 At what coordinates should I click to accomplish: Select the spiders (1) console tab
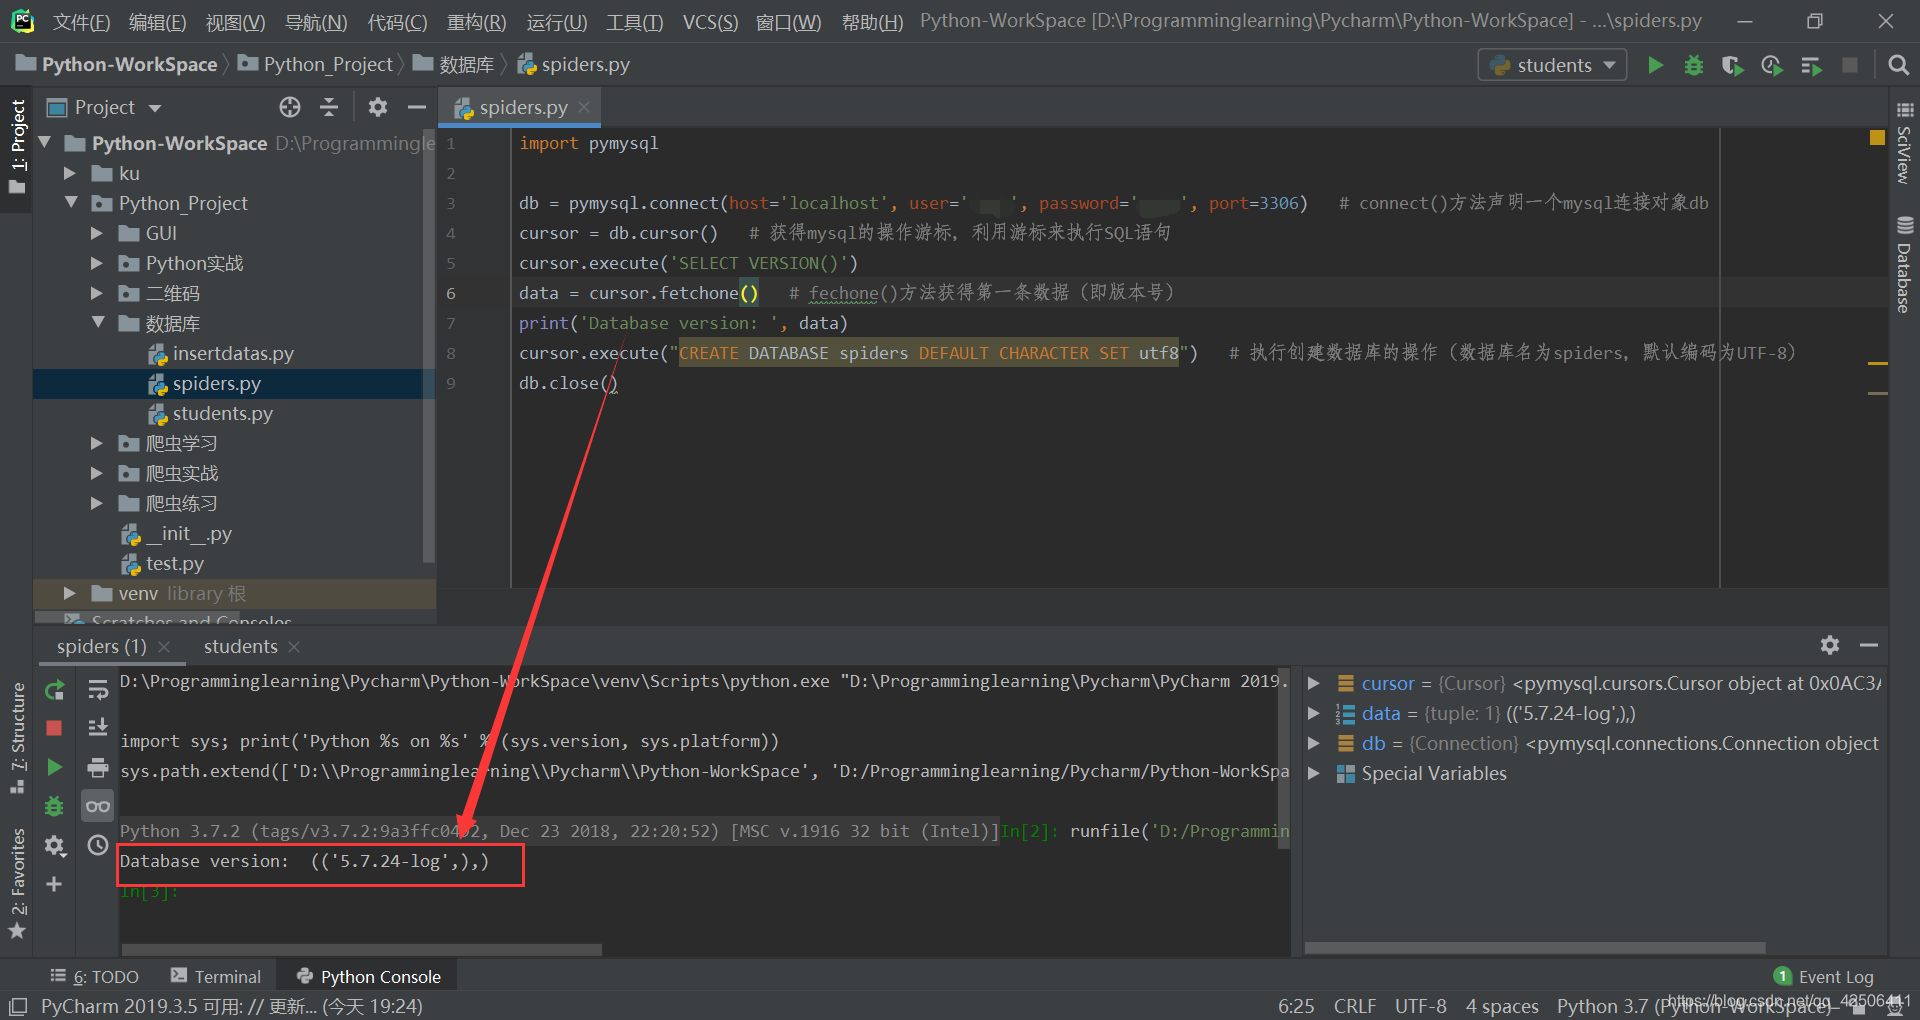(101, 646)
